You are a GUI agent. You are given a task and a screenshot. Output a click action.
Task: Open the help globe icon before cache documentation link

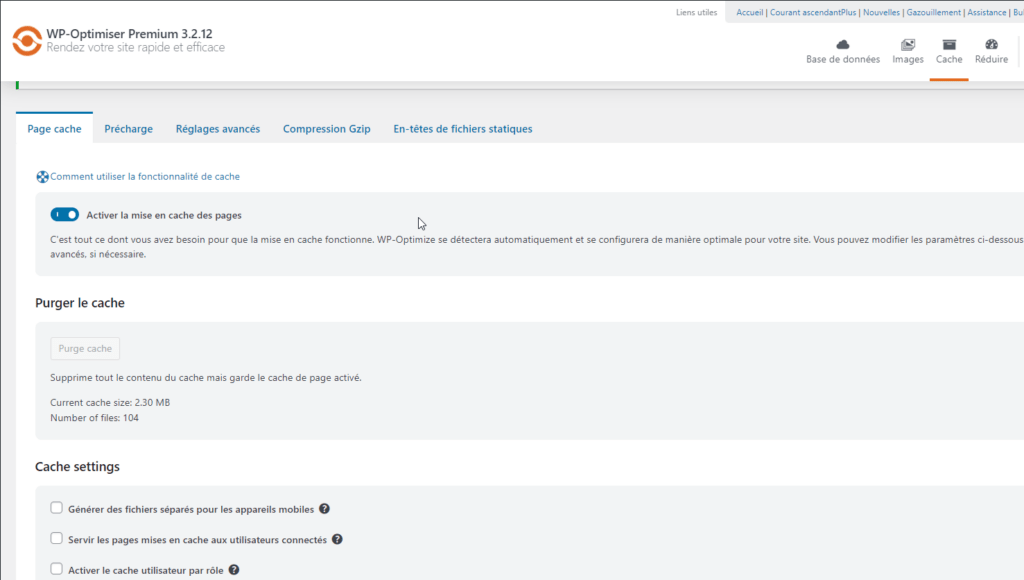[41, 176]
